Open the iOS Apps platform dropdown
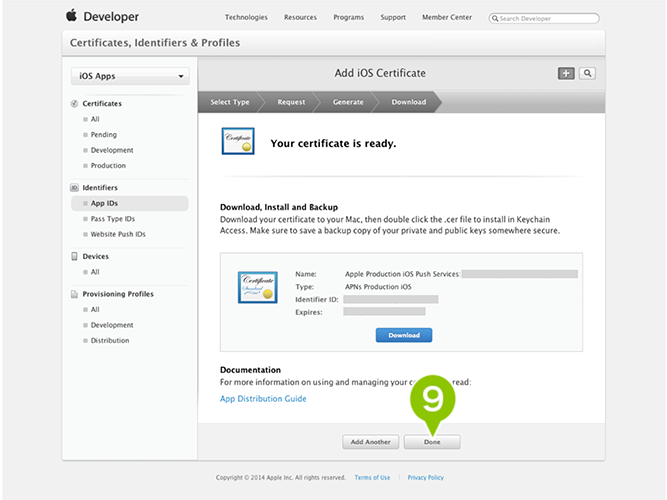 pyautogui.click(x=130, y=76)
